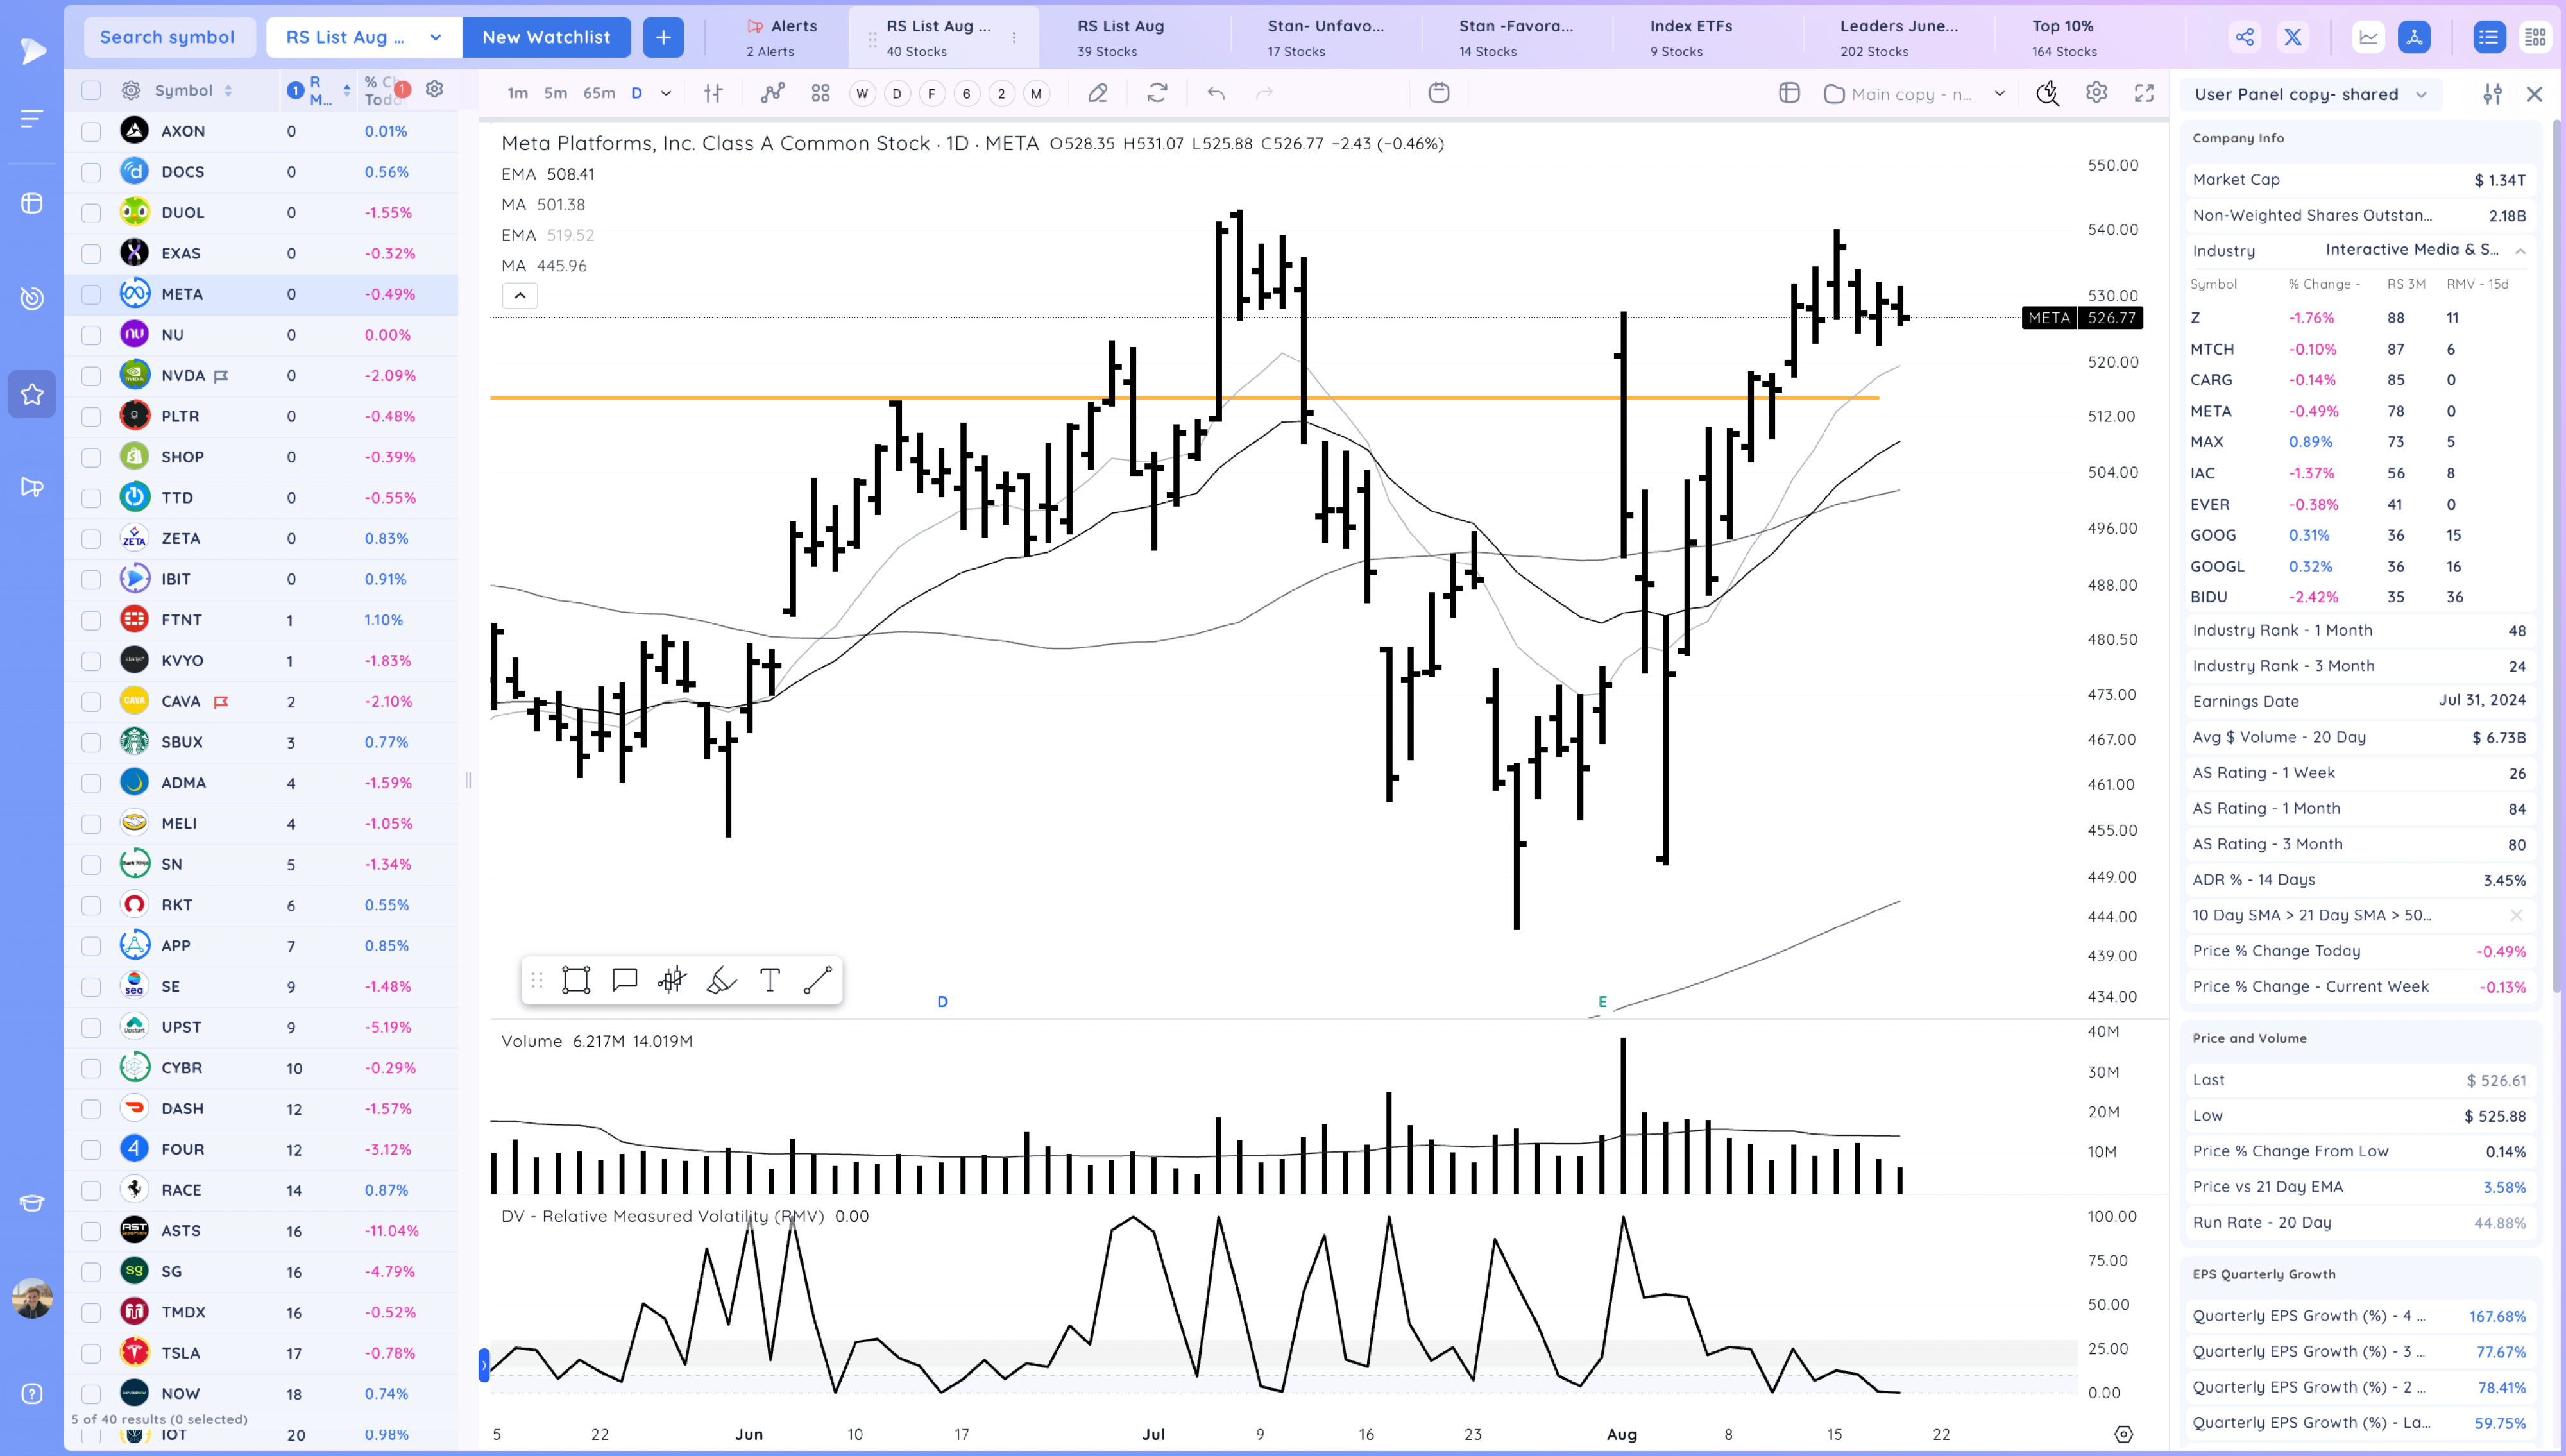
Task: Select the trend line drawing tool
Action: [817, 980]
